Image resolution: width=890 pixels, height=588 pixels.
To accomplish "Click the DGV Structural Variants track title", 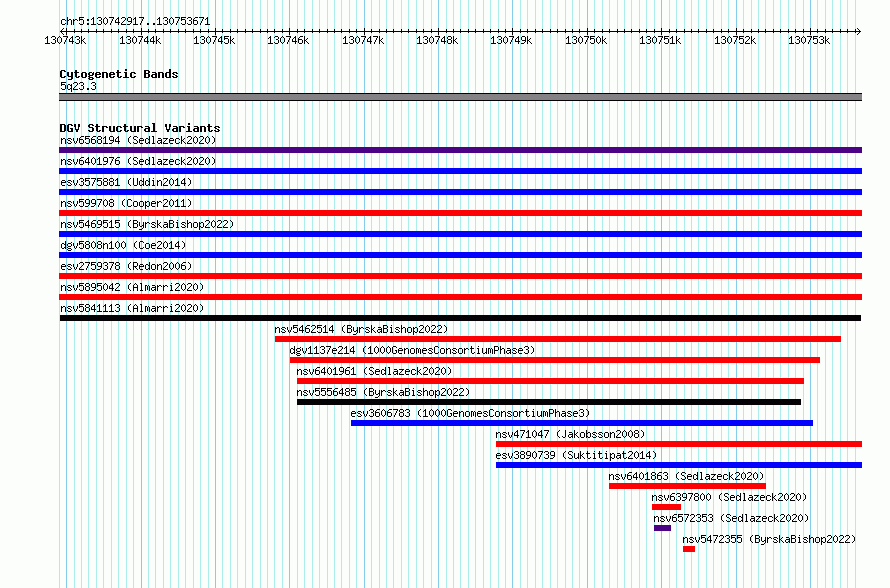I will point(140,128).
